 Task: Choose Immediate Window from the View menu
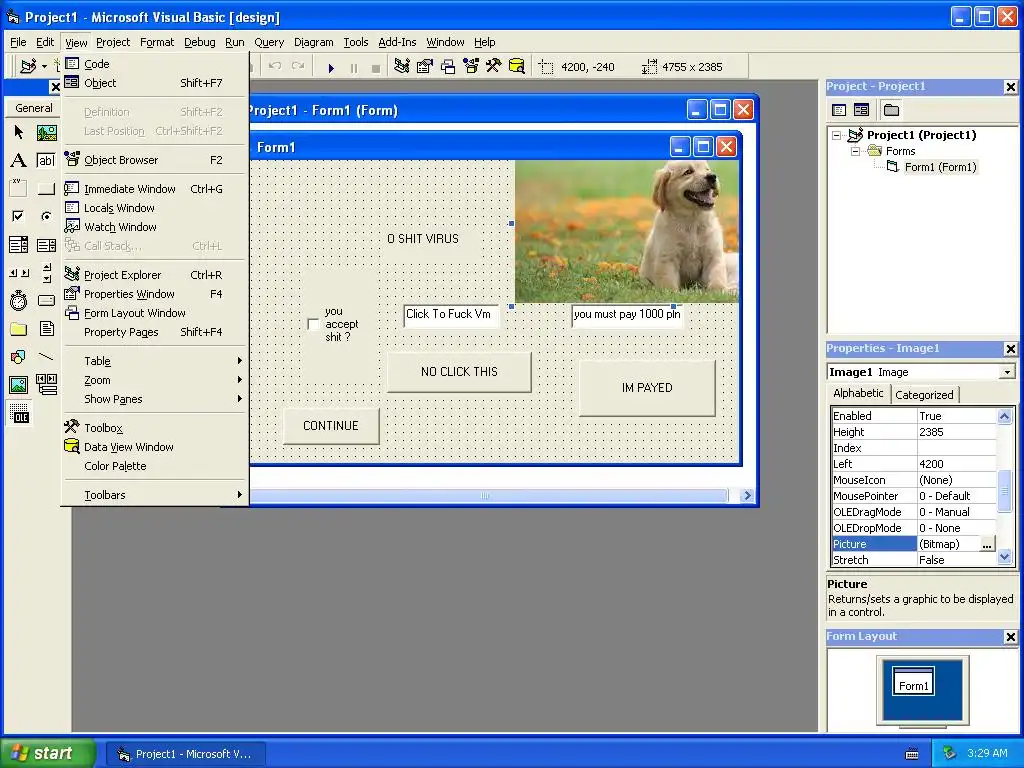point(155,189)
